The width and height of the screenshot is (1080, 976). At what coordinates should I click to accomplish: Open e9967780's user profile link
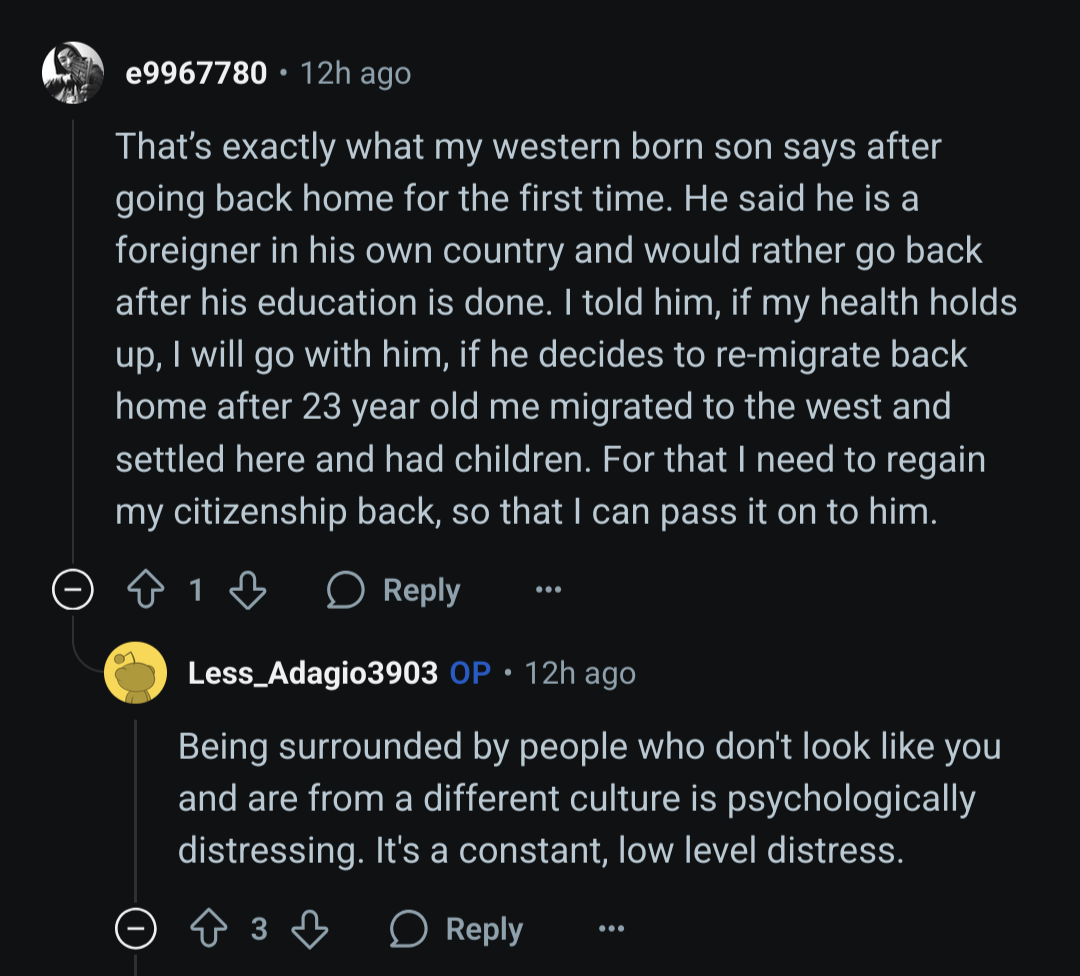point(196,73)
